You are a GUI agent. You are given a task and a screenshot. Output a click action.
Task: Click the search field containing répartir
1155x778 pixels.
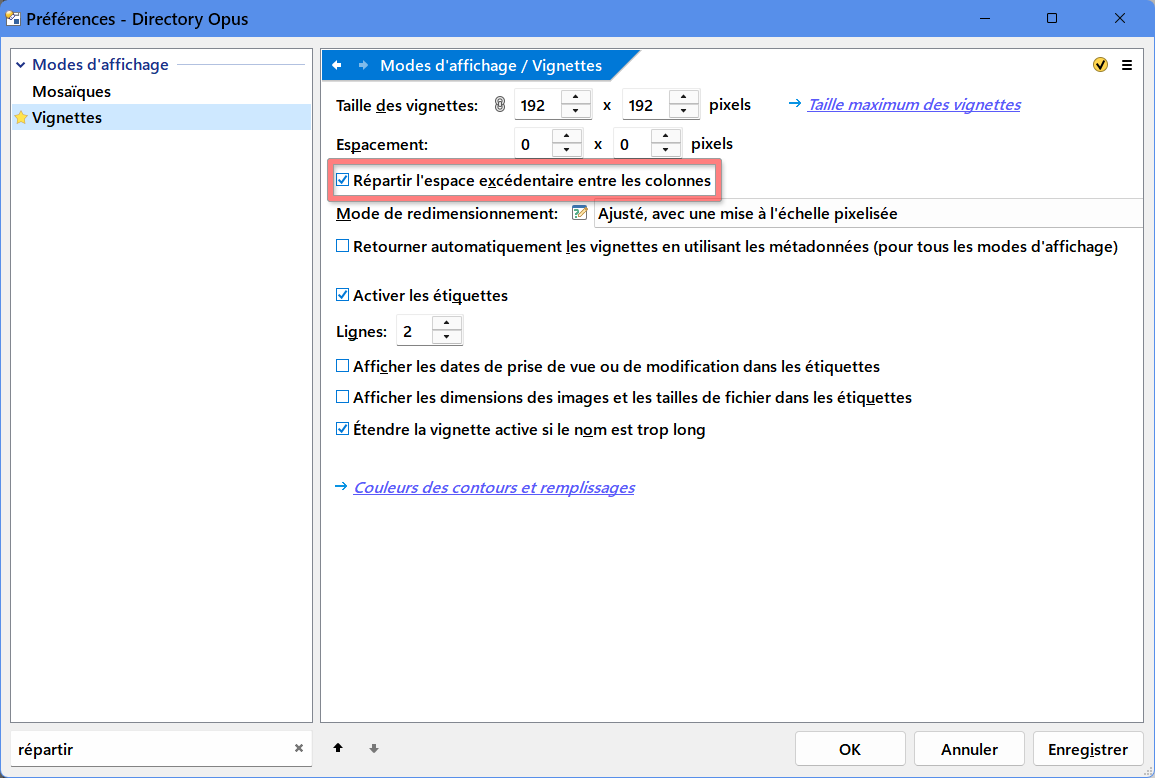pyautogui.click(x=151, y=749)
